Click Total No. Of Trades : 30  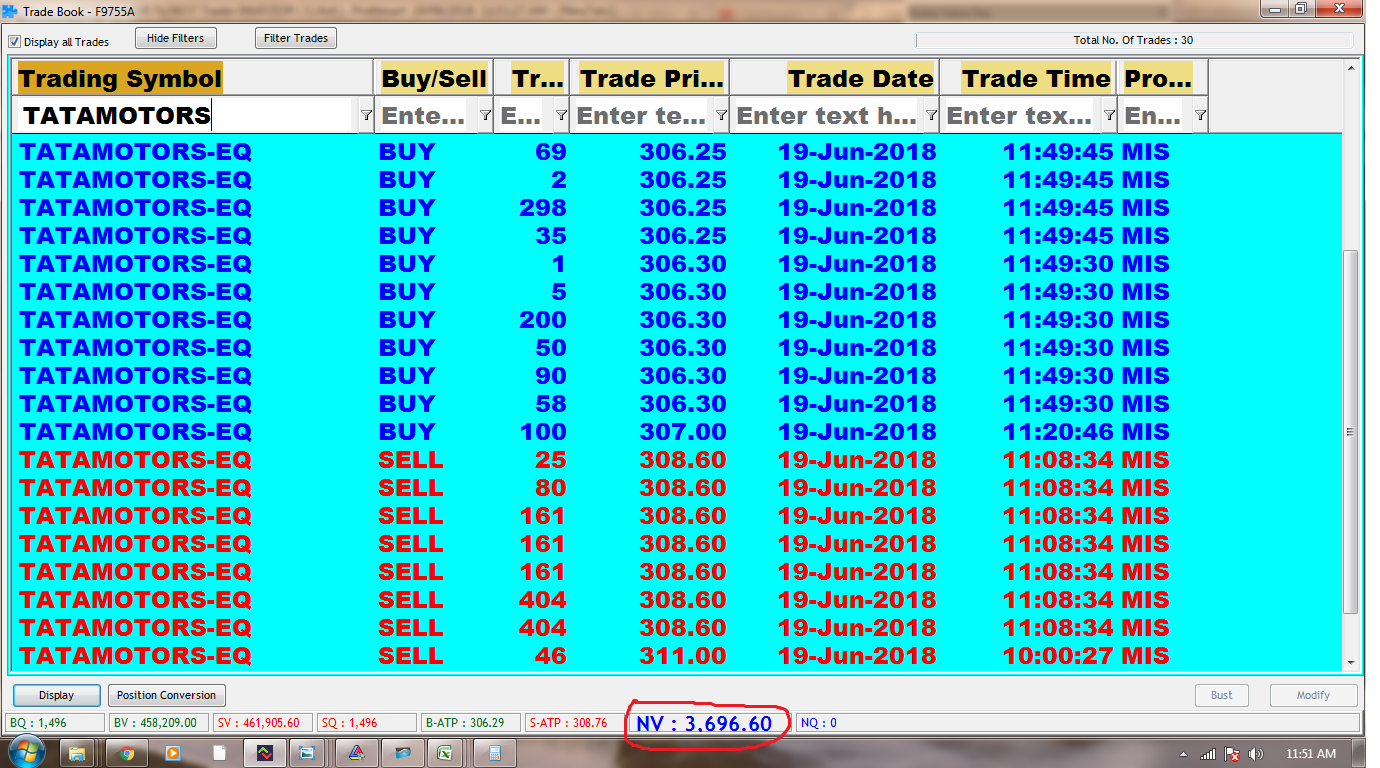click(x=1133, y=41)
